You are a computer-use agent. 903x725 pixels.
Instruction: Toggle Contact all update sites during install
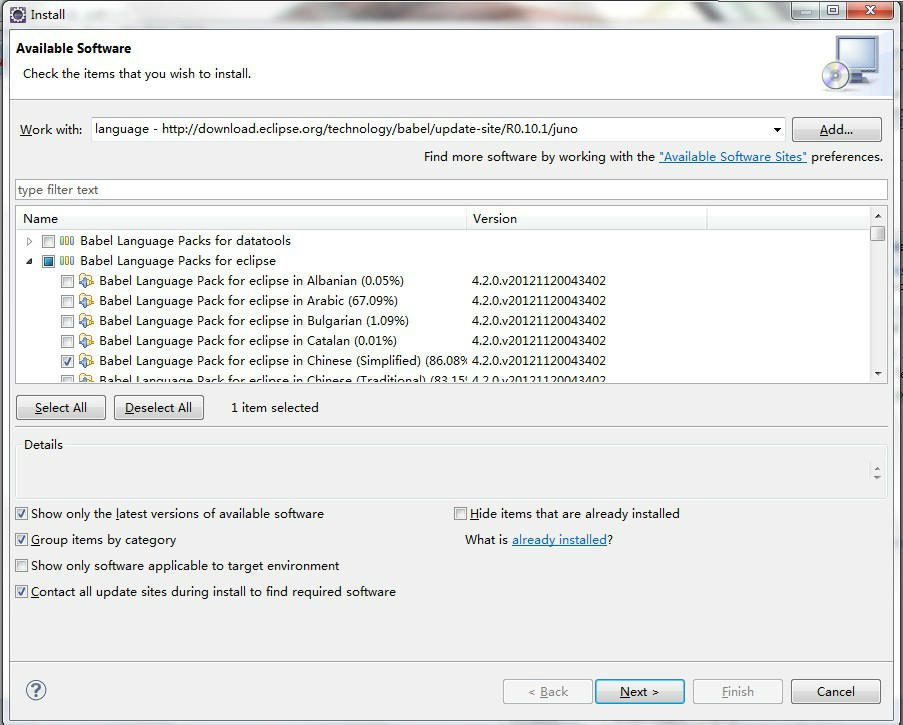[x=21, y=591]
